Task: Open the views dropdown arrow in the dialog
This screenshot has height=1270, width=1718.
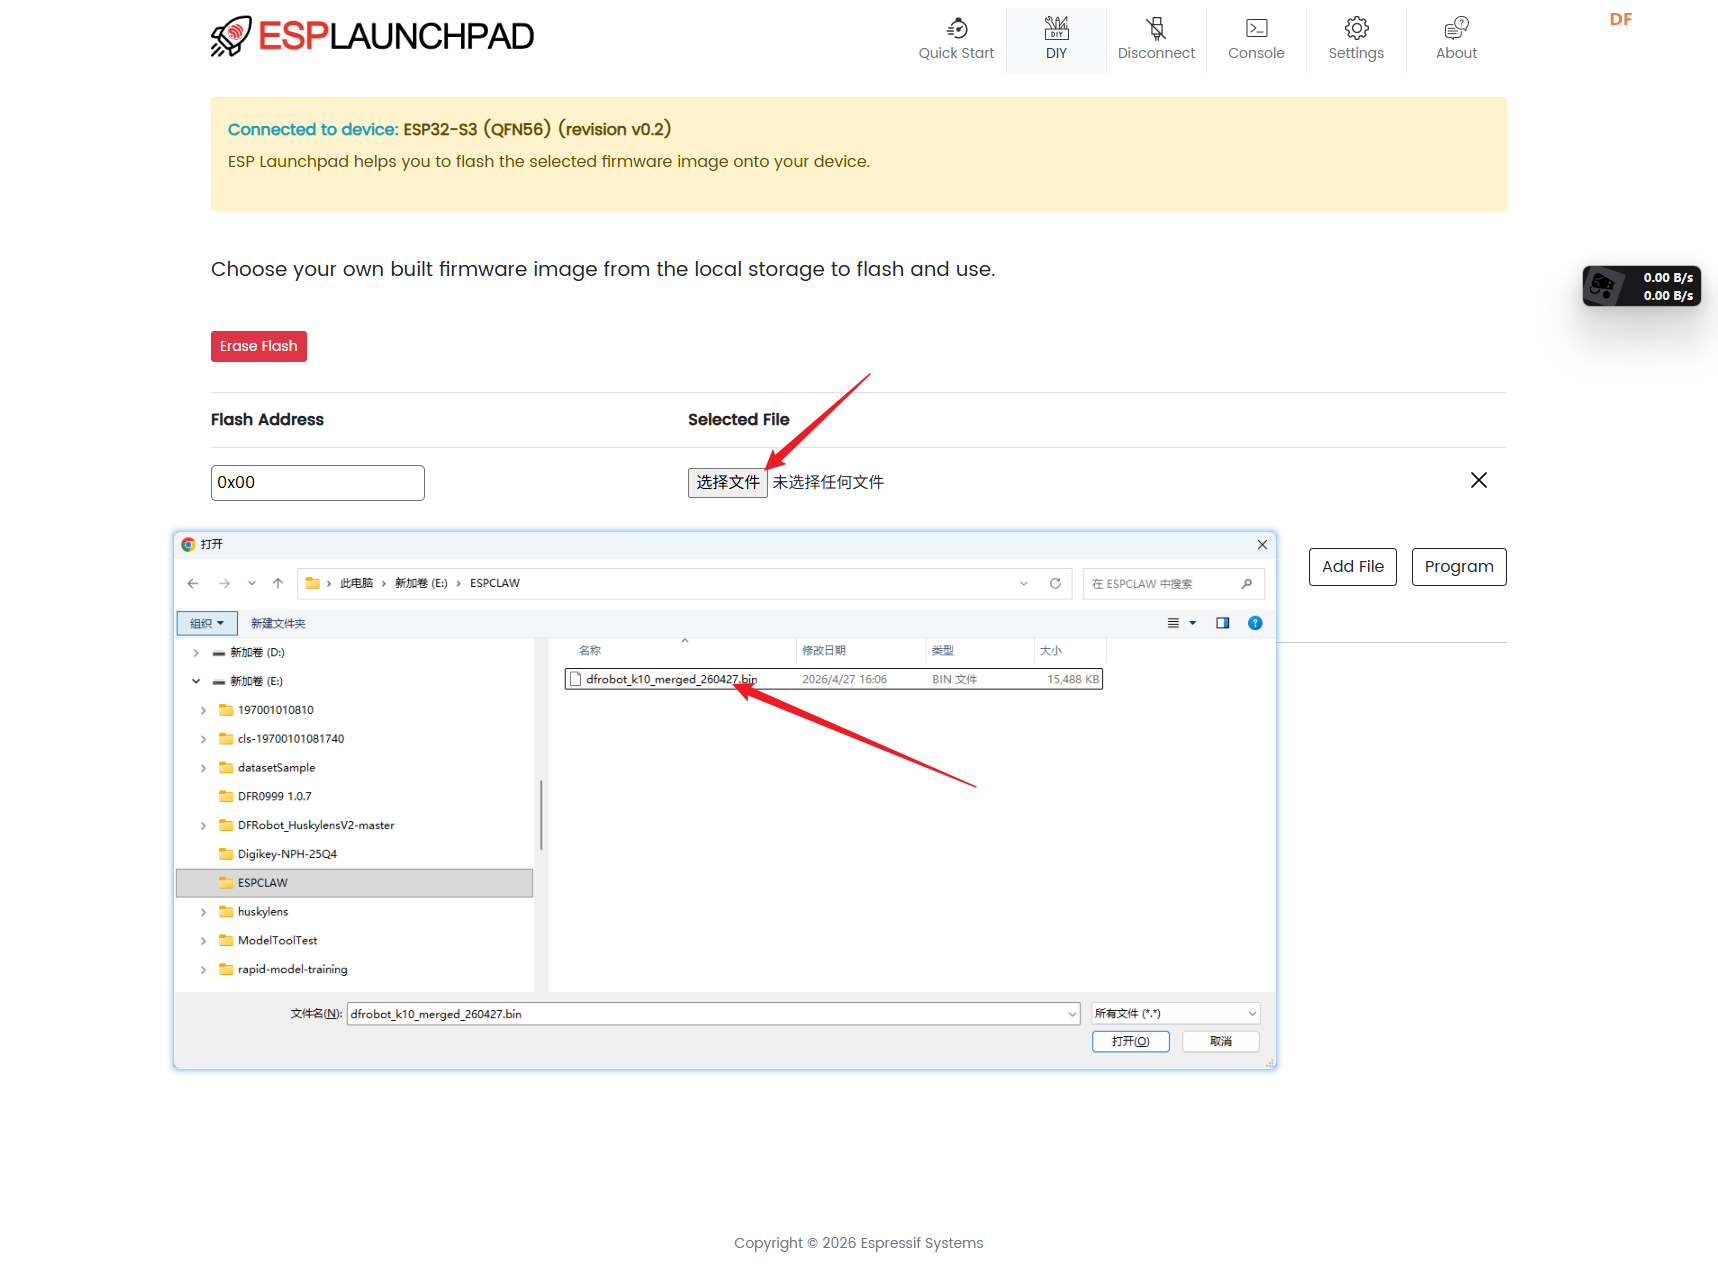Action: [x=1192, y=622]
